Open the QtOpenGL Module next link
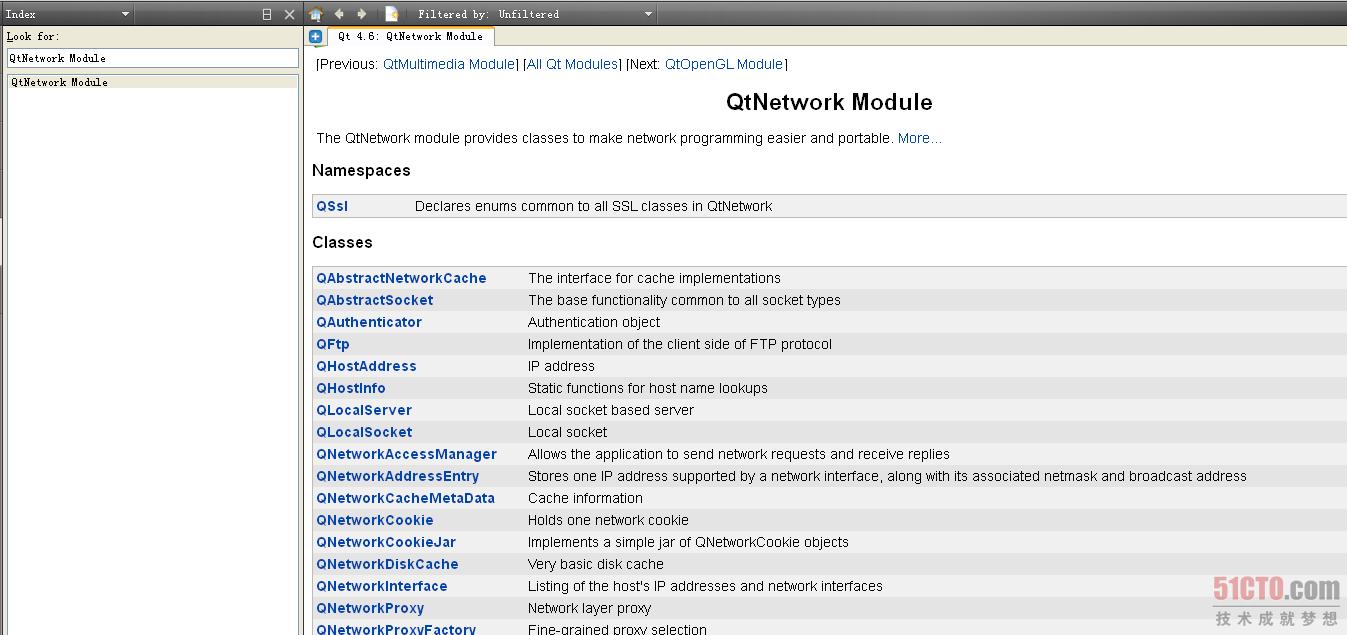Image resolution: width=1347 pixels, height=635 pixels. tap(724, 64)
